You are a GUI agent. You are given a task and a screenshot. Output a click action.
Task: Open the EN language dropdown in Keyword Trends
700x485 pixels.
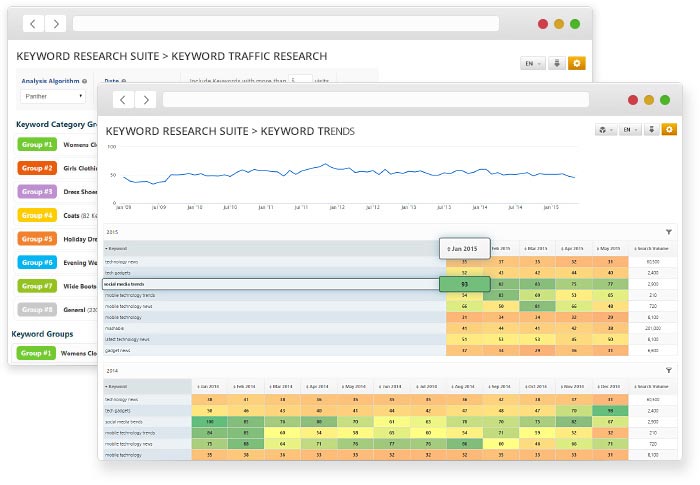(630, 130)
